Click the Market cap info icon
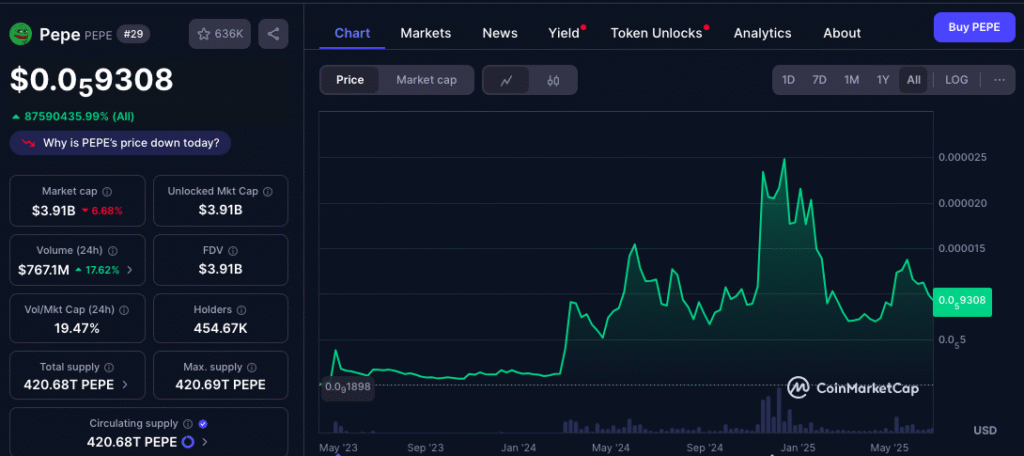 point(107,191)
